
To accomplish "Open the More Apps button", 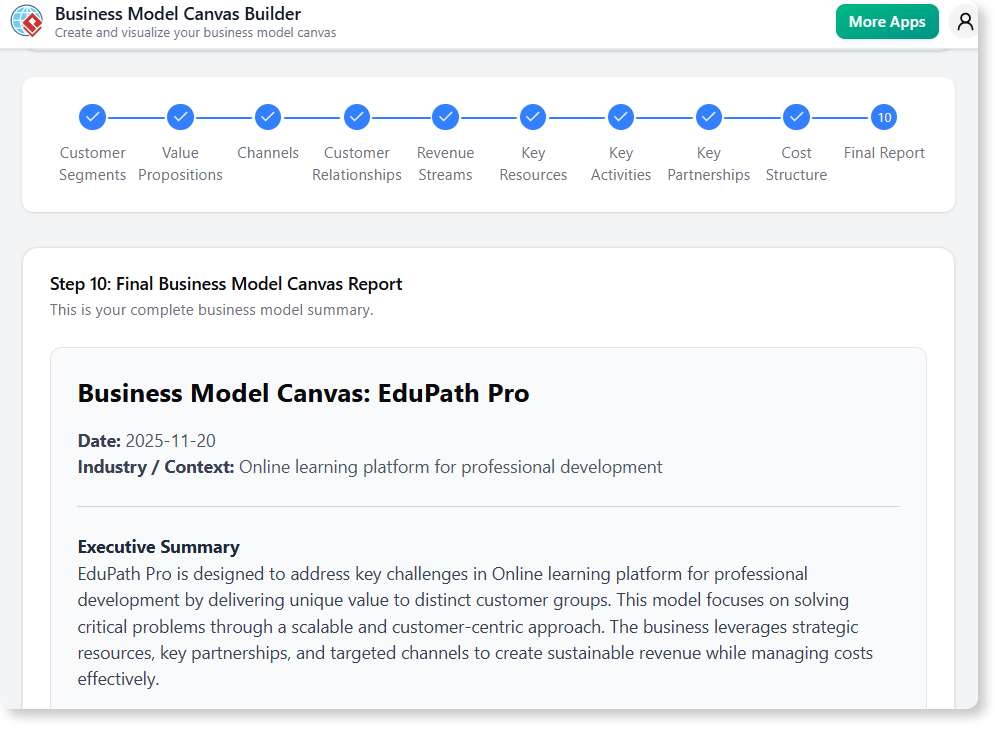I will click(887, 20).
